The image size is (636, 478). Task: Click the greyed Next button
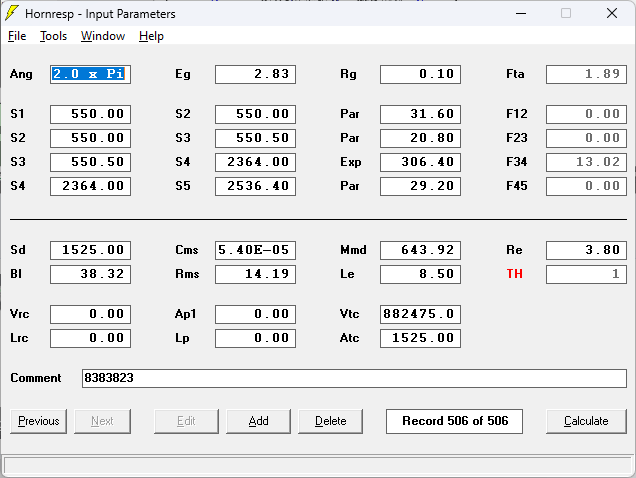coord(102,421)
